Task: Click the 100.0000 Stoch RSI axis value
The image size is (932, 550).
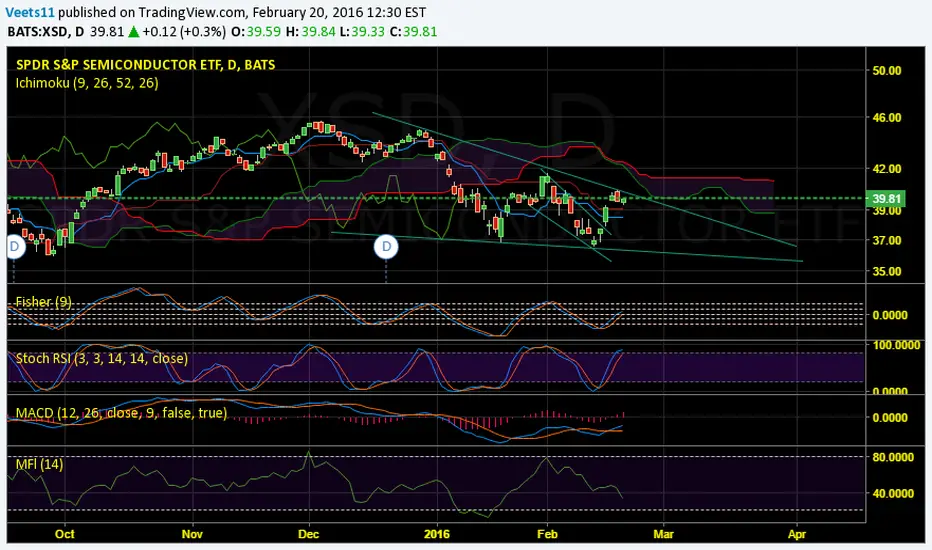Action: pos(896,345)
